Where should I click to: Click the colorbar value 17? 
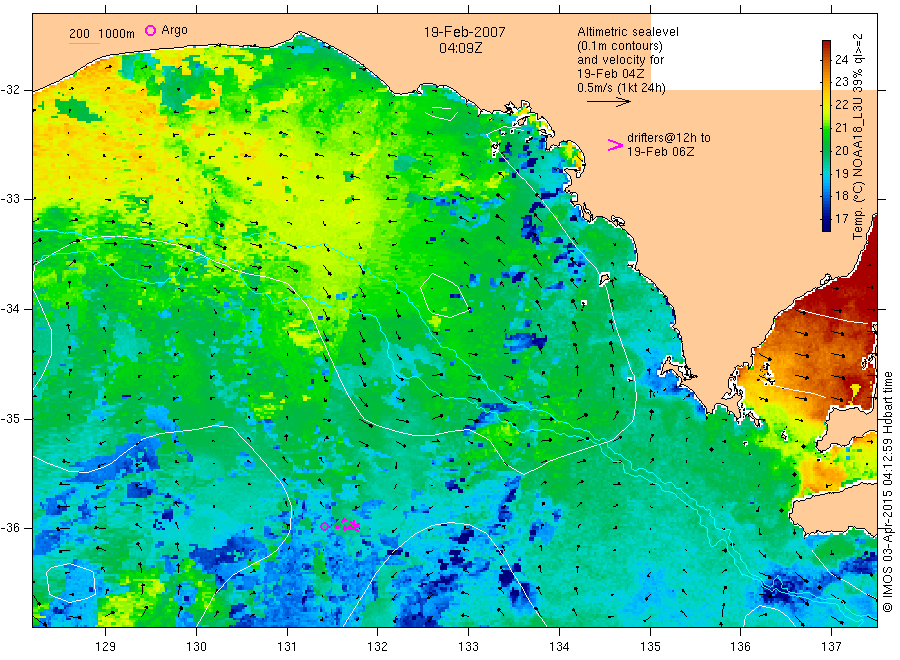click(x=841, y=219)
